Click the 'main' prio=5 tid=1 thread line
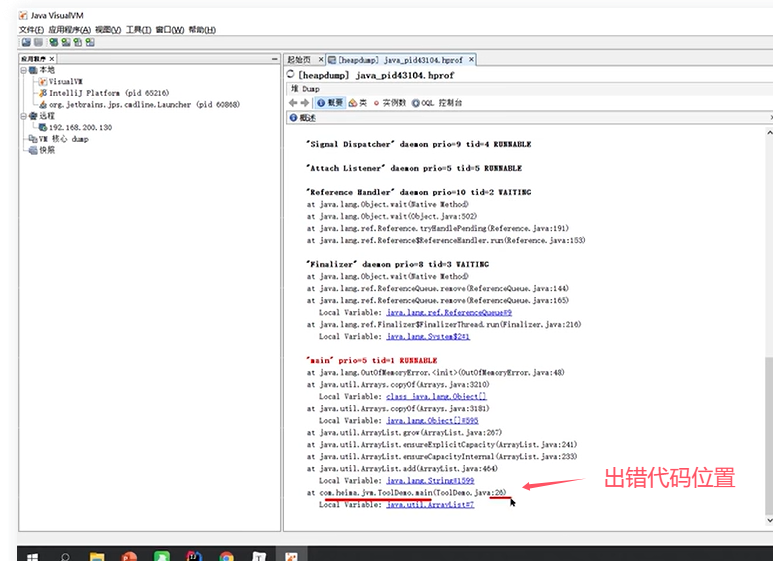This screenshot has width=773, height=561. pyautogui.click(x=372, y=361)
